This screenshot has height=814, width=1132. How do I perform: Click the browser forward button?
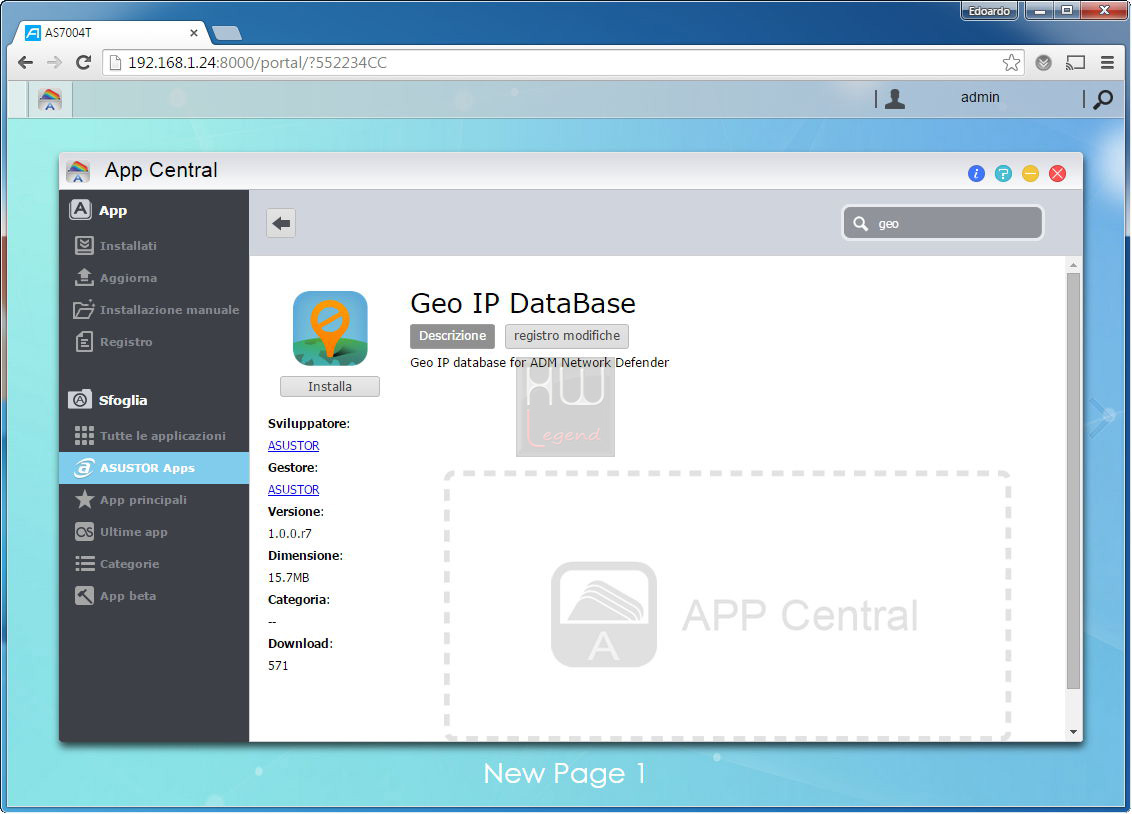[x=54, y=63]
